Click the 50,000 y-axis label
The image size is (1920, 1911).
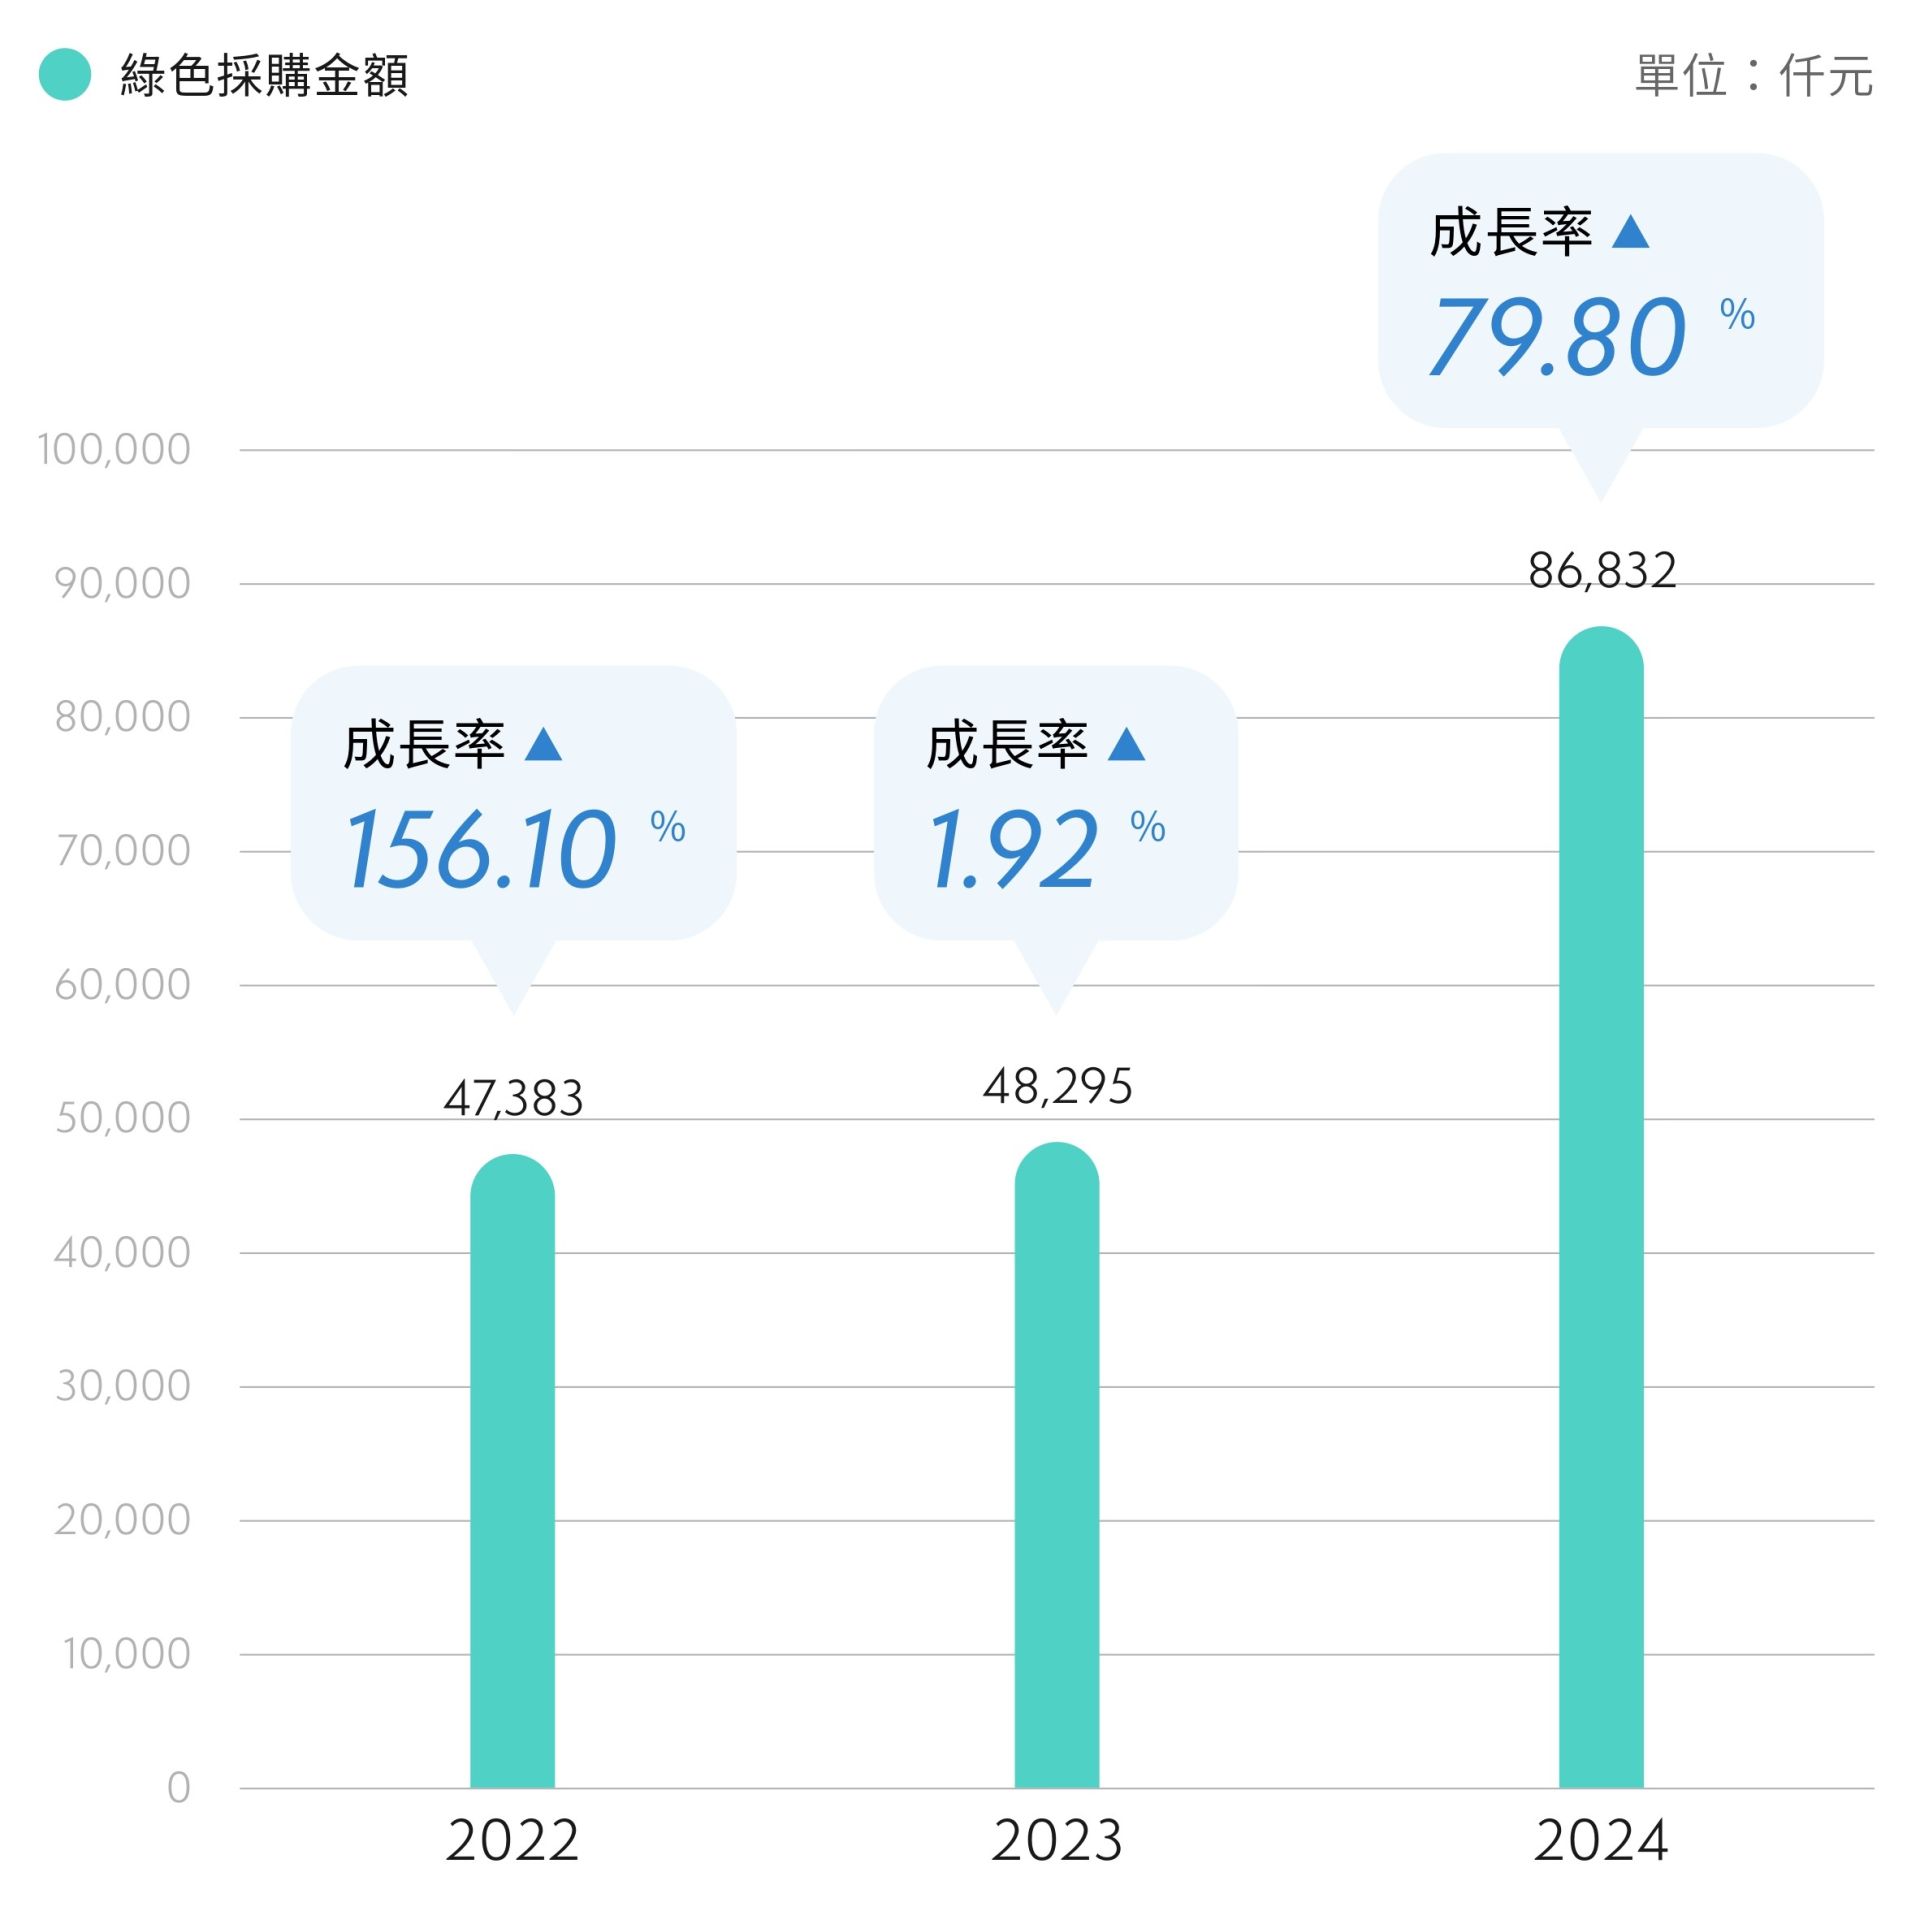point(122,1118)
